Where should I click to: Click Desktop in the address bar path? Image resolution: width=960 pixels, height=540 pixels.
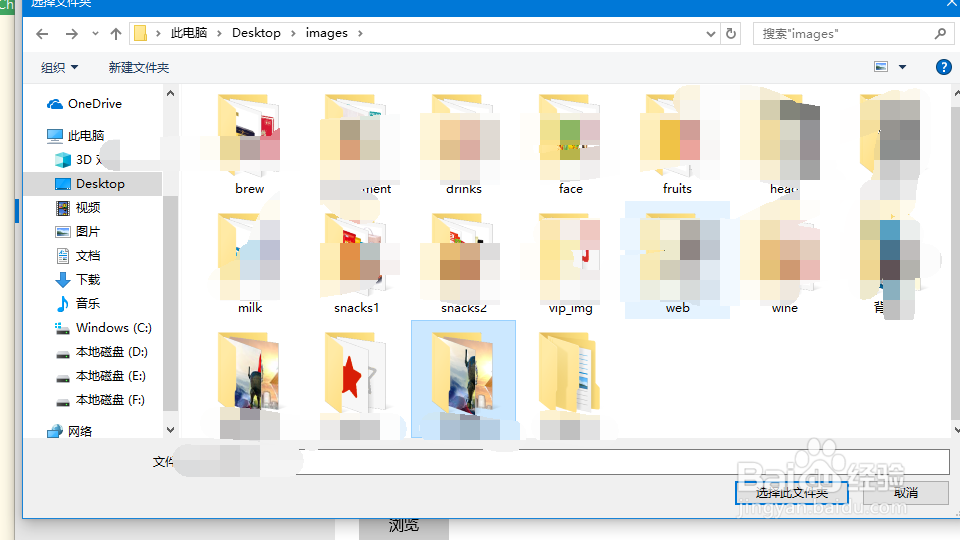pyautogui.click(x=256, y=33)
